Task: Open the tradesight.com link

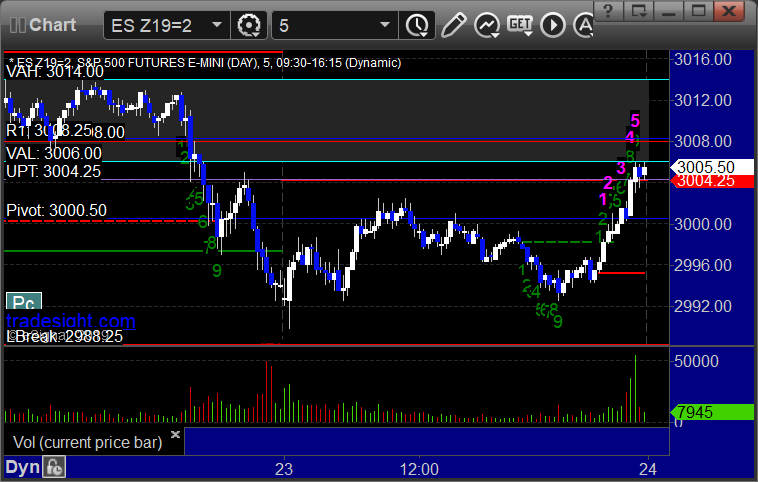Action: click(71, 321)
